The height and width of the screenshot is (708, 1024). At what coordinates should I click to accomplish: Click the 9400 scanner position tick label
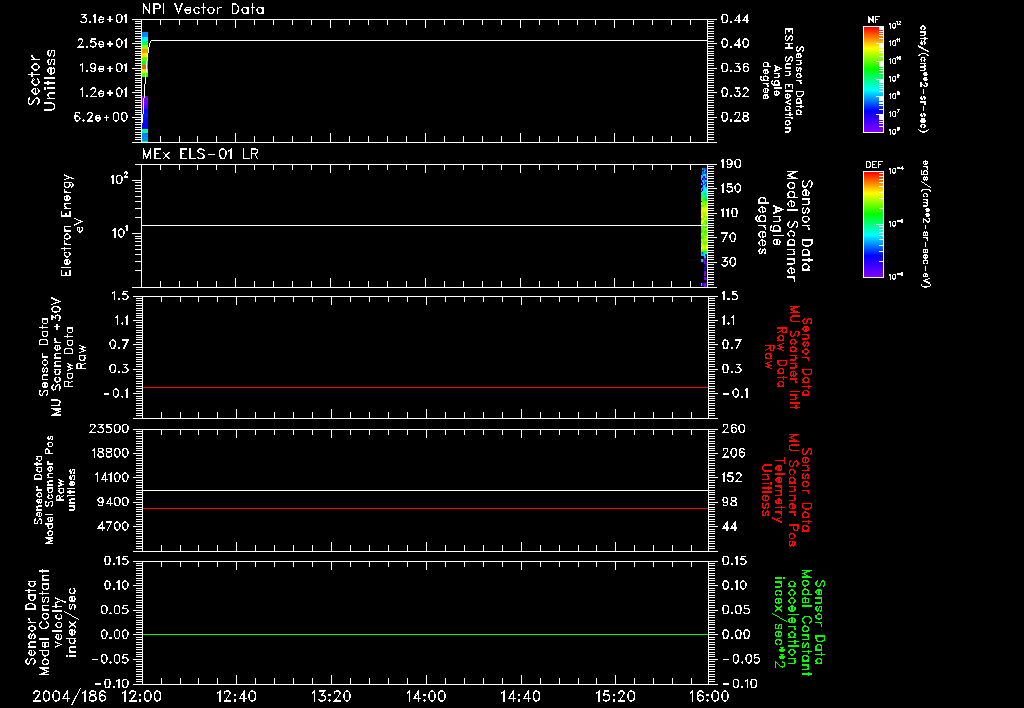pos(114,502)
